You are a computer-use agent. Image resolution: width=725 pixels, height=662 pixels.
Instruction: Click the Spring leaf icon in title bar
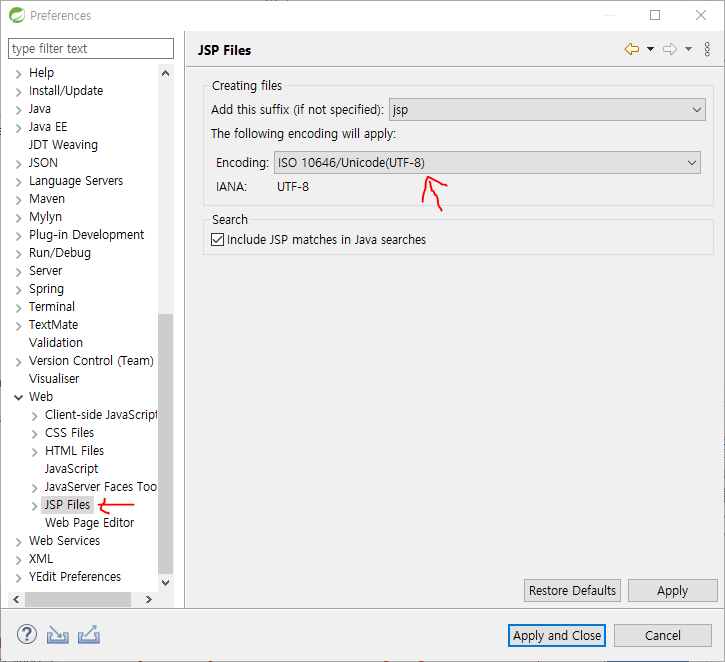pos(17,15)
